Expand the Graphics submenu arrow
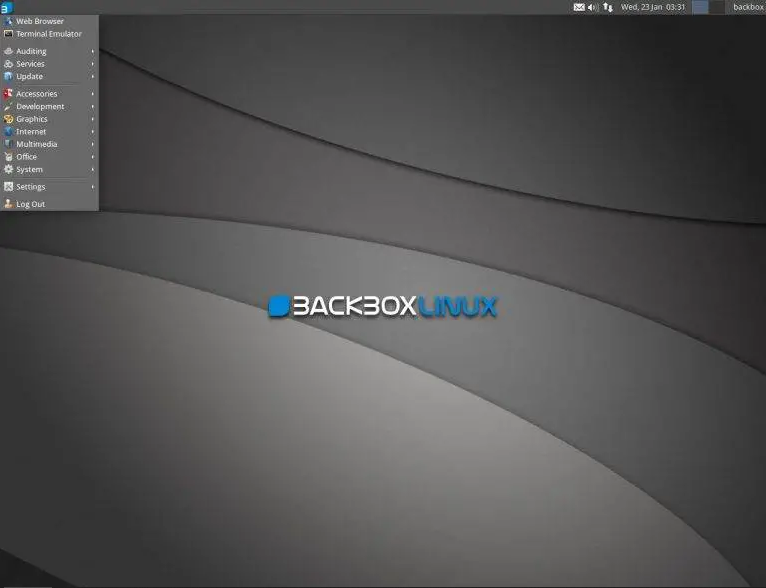The width and height of the screenshot is (766, 588). (x=92, y=119)
